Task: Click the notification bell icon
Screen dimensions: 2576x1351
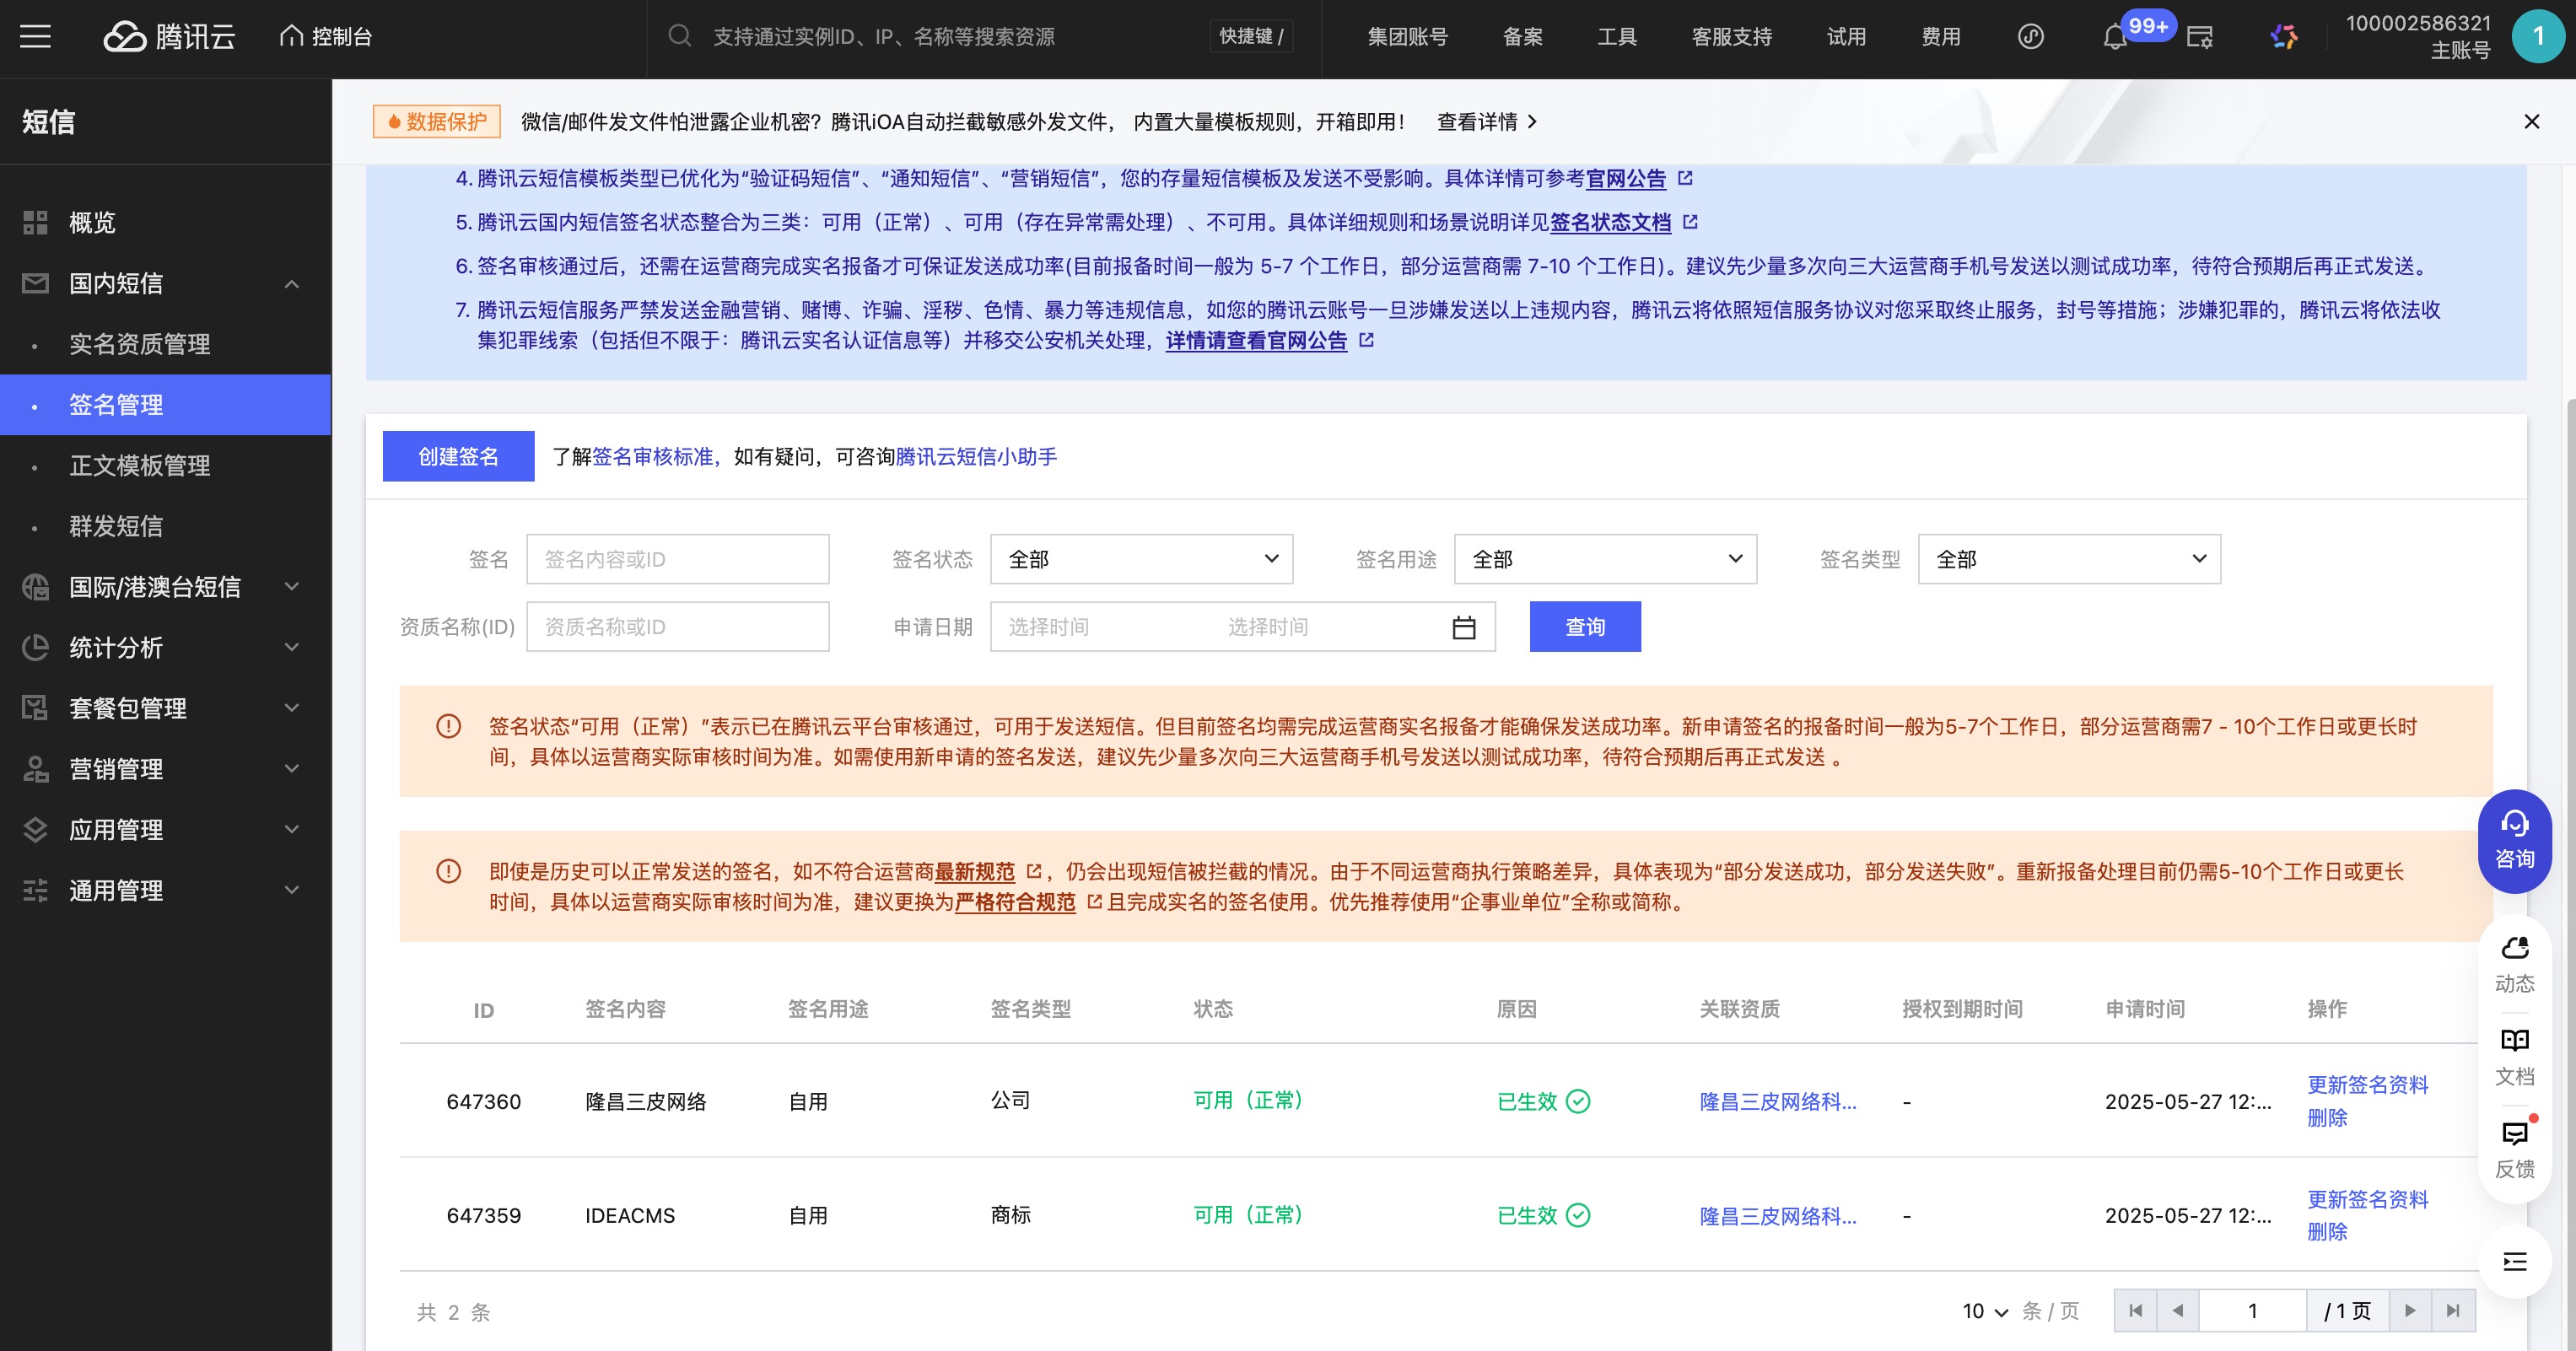Action: tap(2114, 38)
